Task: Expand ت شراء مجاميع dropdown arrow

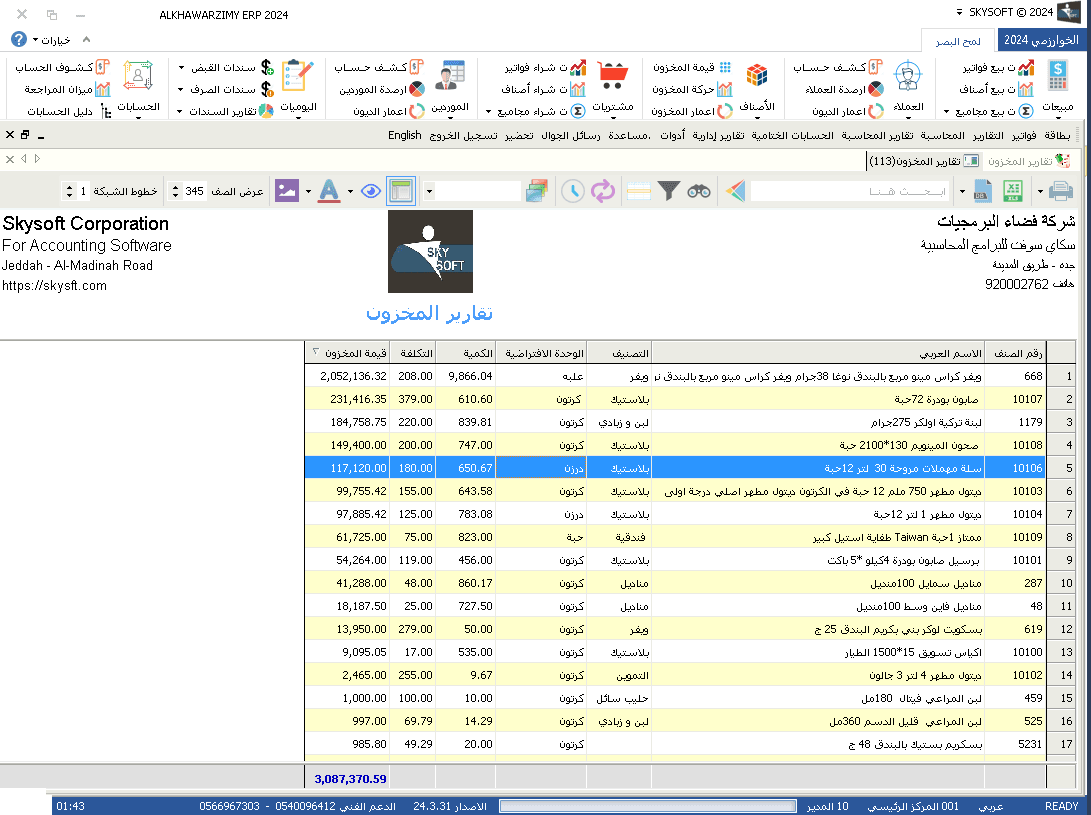Action: (x=488, y=111)
